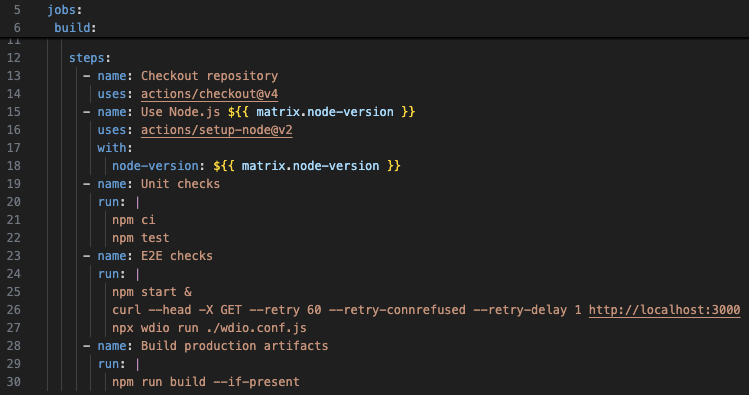The width and height of the screenshot is (749, 395).
Task: Click the 'run:' key on line 20
Action: point(111,202)
